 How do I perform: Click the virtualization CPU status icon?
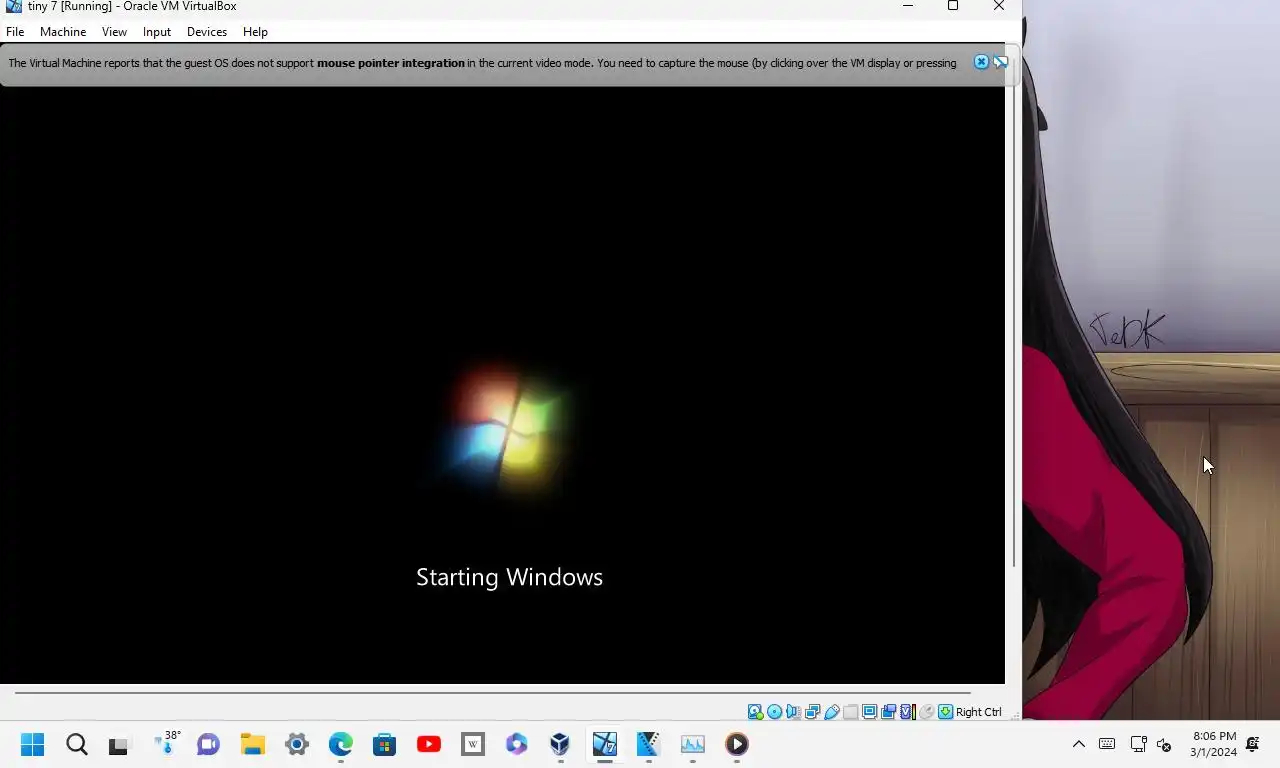[x=907, y=712]
